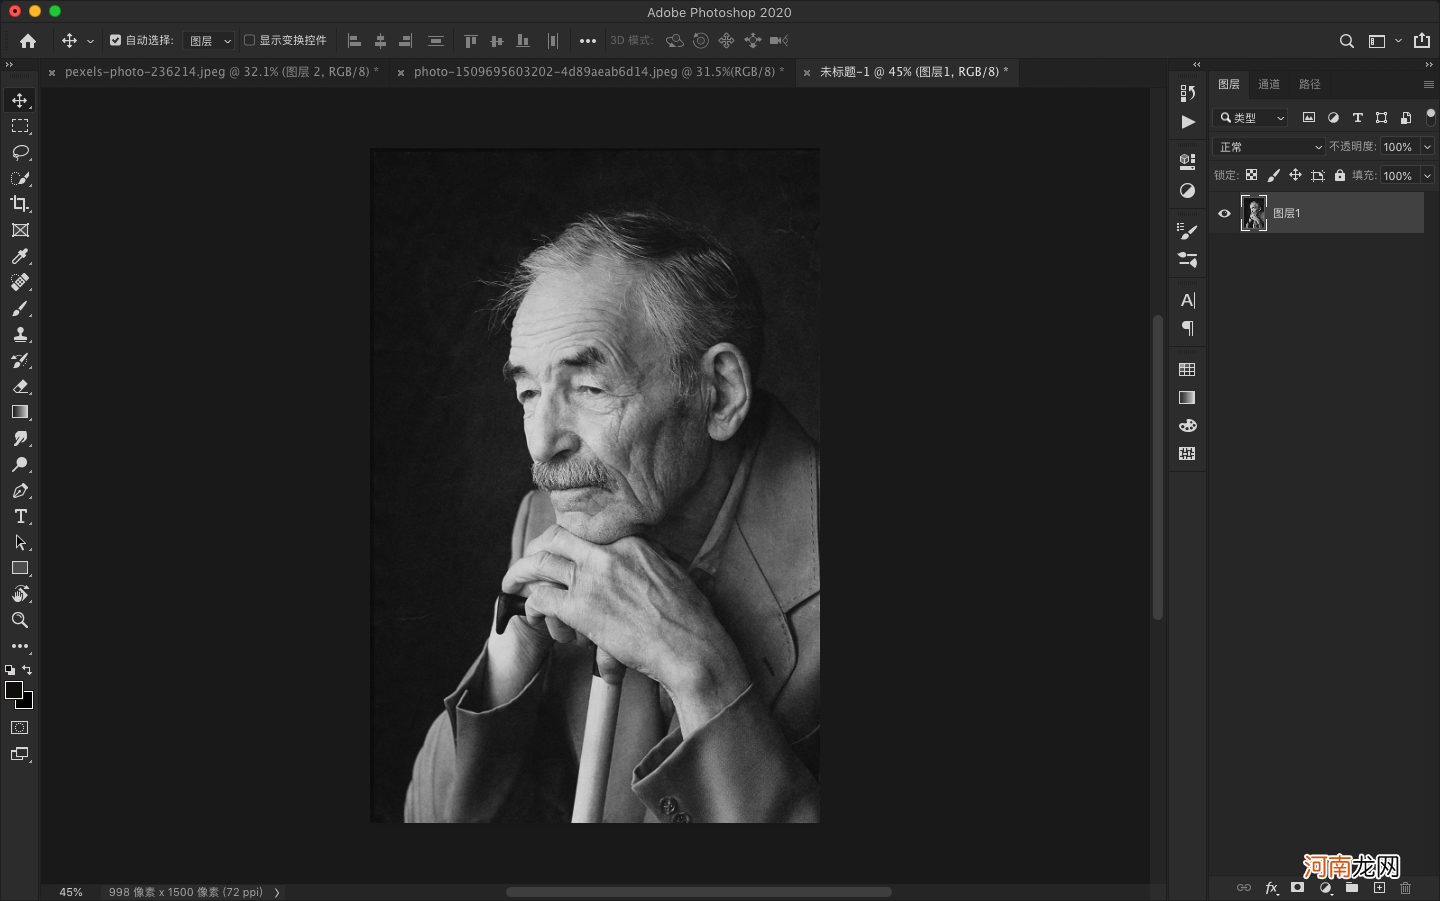
Task: Select the 图层 layers tab
Action: point(1229,84)
